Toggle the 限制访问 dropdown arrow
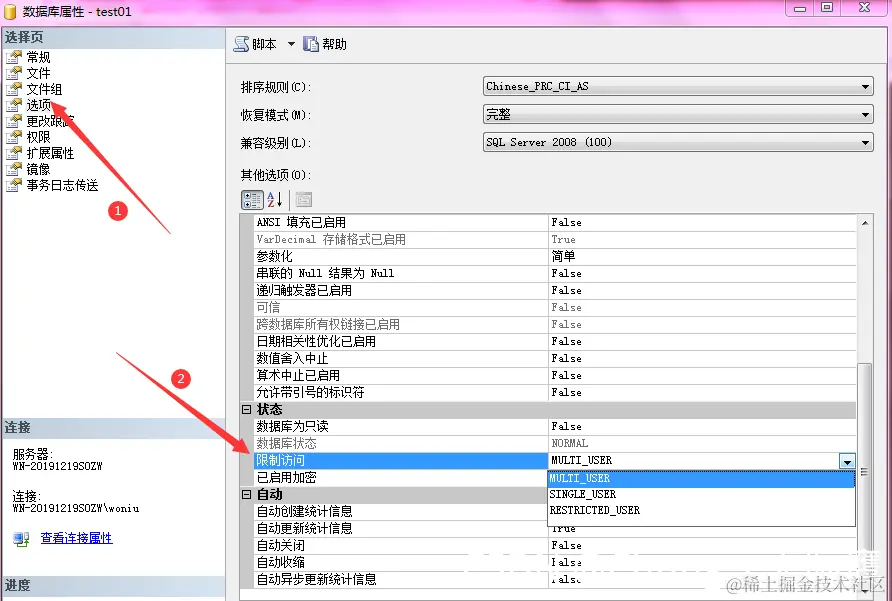 coord(847,461)
